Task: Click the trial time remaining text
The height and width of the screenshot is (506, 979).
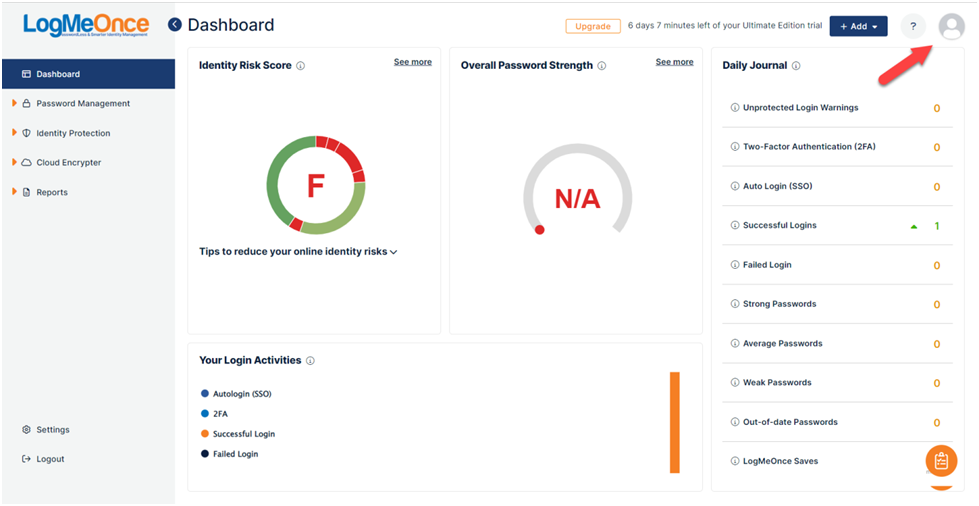Action: (x=725, y=26)
